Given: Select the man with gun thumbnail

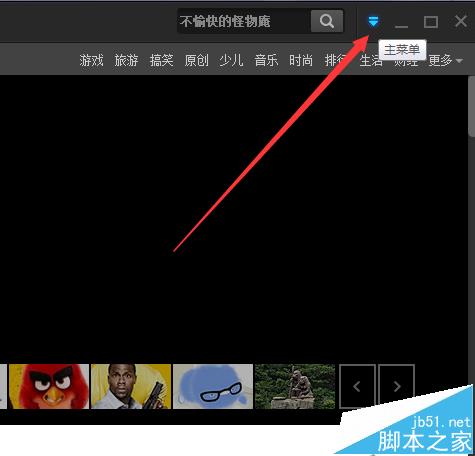Looking at the screenshot, I should [131, 386].
